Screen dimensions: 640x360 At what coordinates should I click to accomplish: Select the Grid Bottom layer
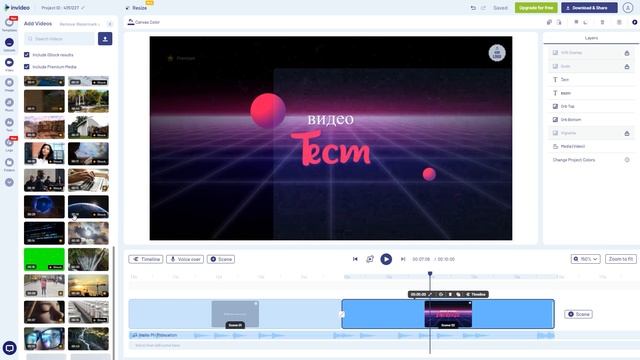[x=591, y=120]
